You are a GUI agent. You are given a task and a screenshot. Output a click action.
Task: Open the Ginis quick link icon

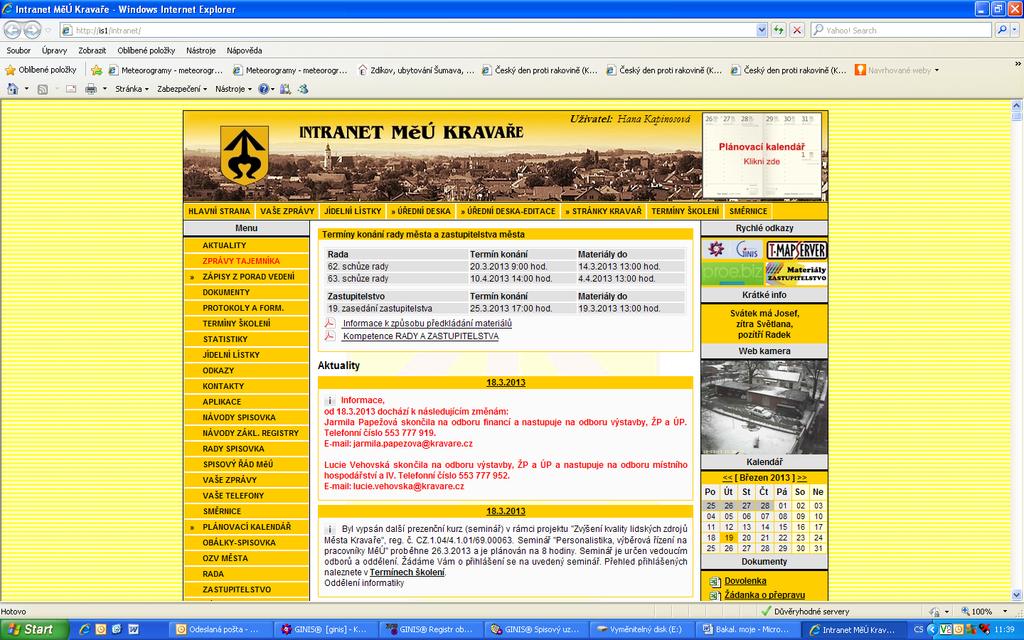[746, 249]
